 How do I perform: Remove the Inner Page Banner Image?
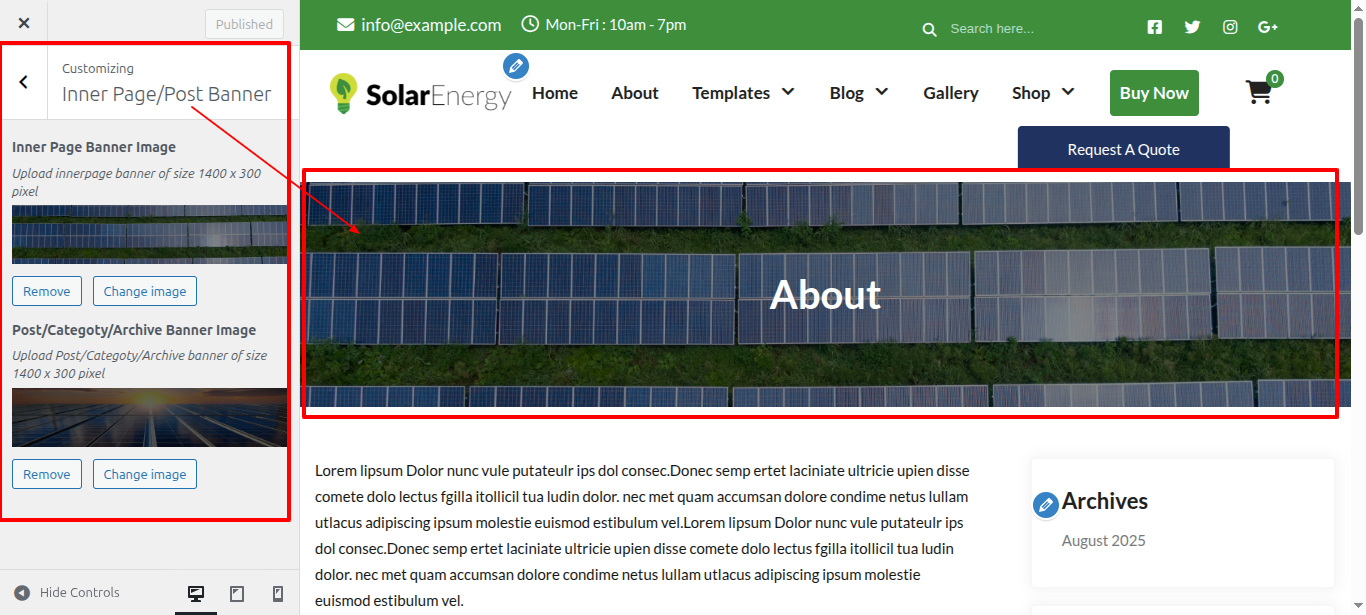(47, 291)
